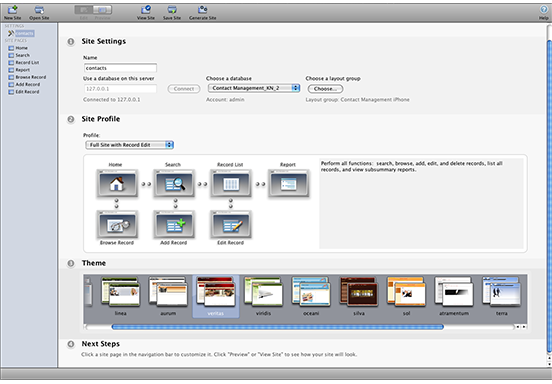Switch to Edit mode in the toolbar
This screenshot has height=384, width=552.
point(84,10)
